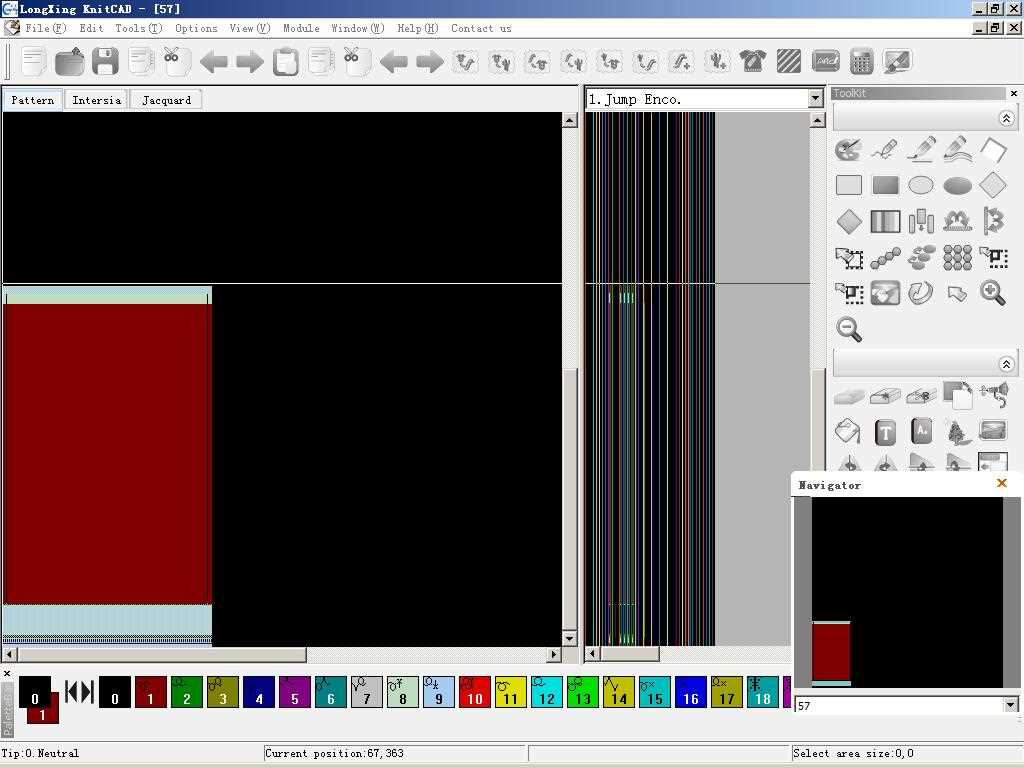The image size is (1024, 768).
Task: Close the color palette bar
Action: (7, 673)
